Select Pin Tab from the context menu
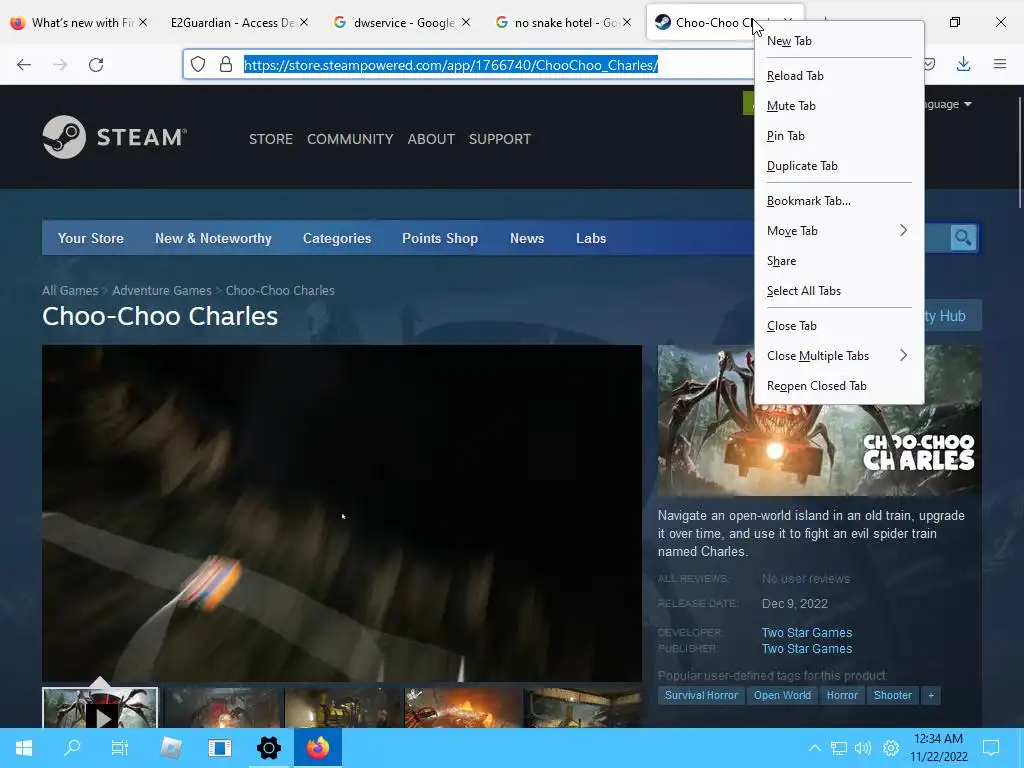 click(839, 136)
